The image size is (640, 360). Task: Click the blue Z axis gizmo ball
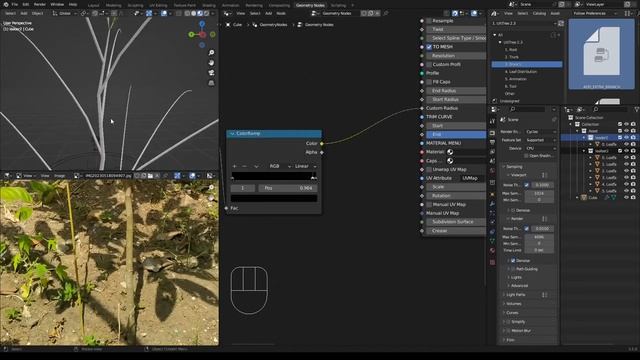pos(202,24)
